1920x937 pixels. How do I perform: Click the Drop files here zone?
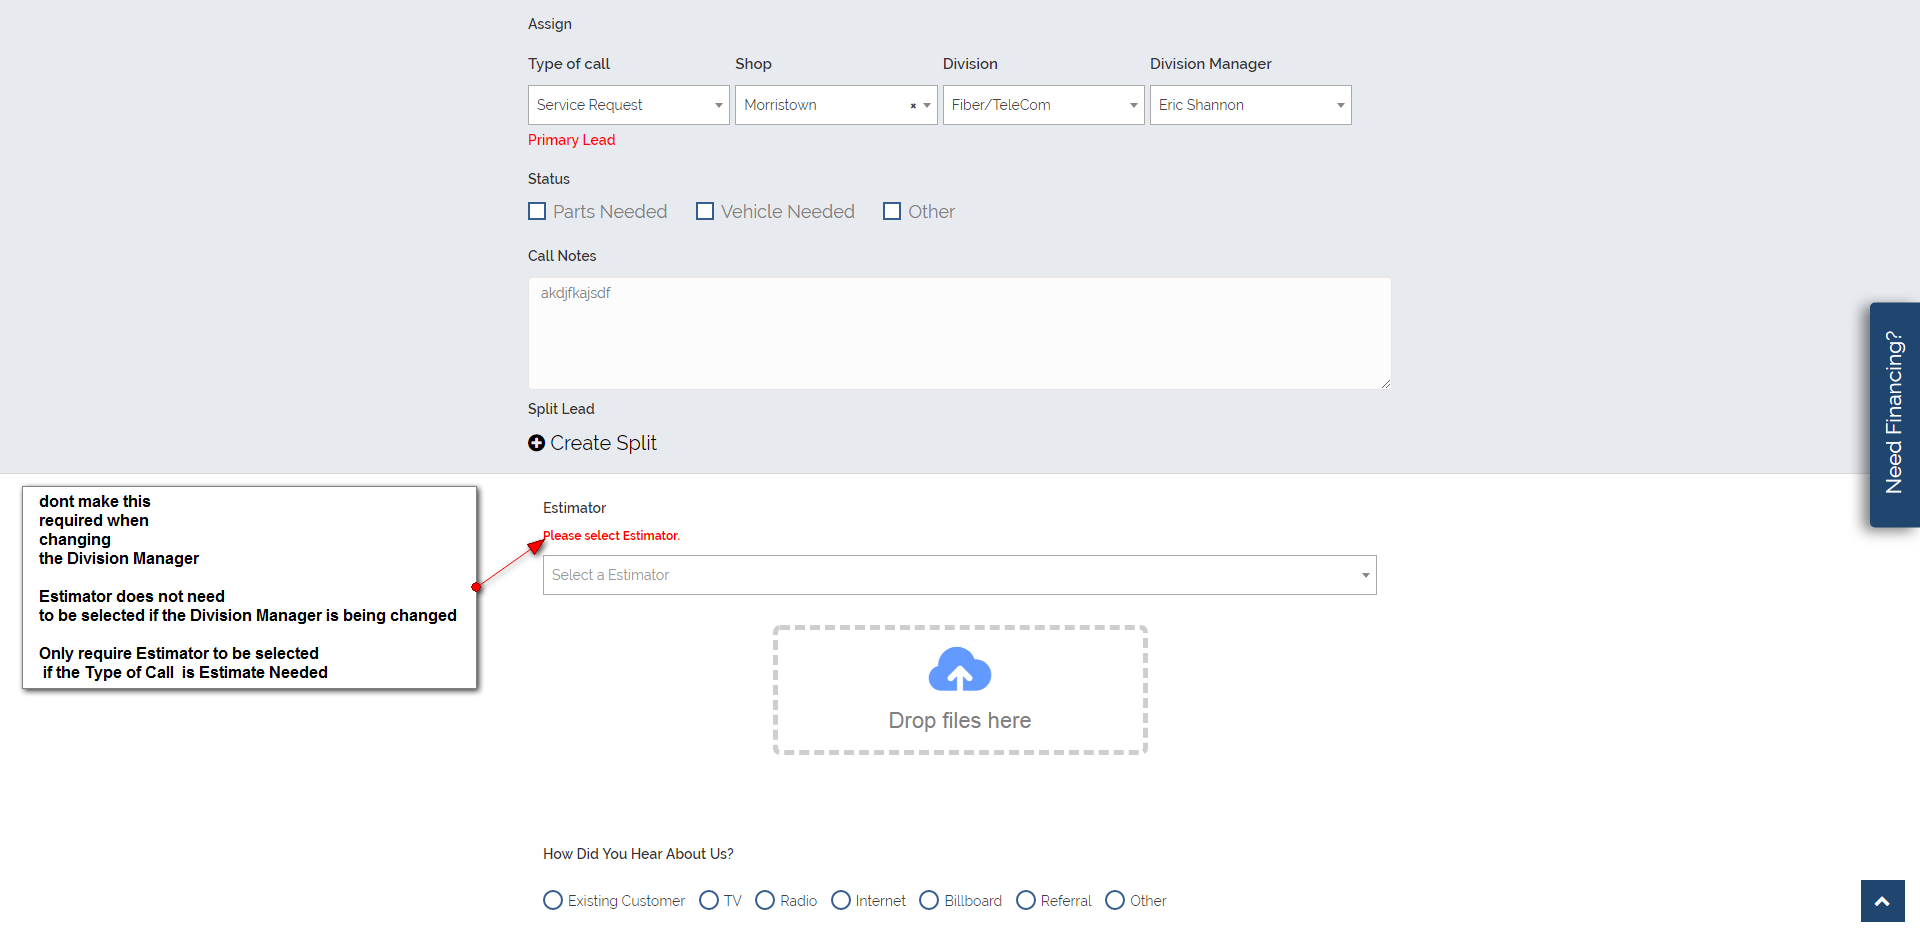coord(959,720)
